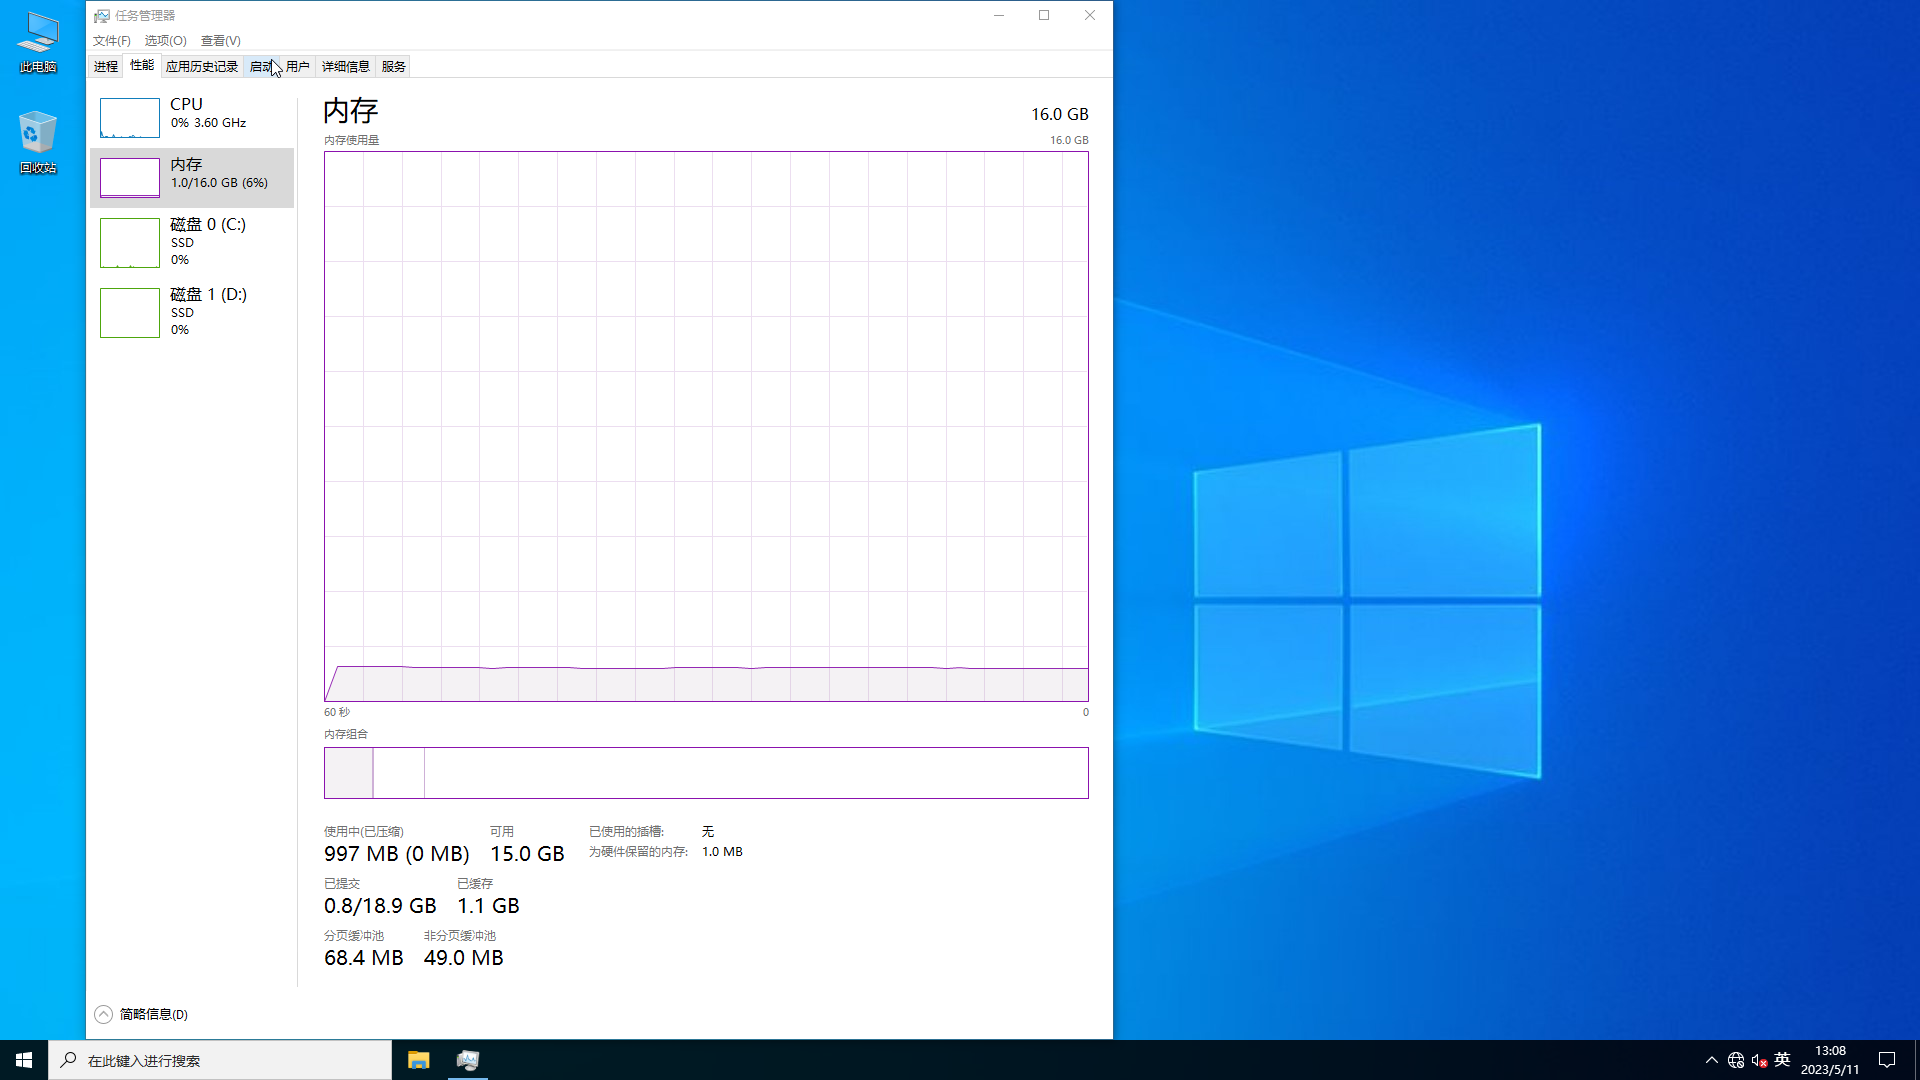Open 回收站 on the desktop
The image size is (1920, 1080).
coord(37,140)
